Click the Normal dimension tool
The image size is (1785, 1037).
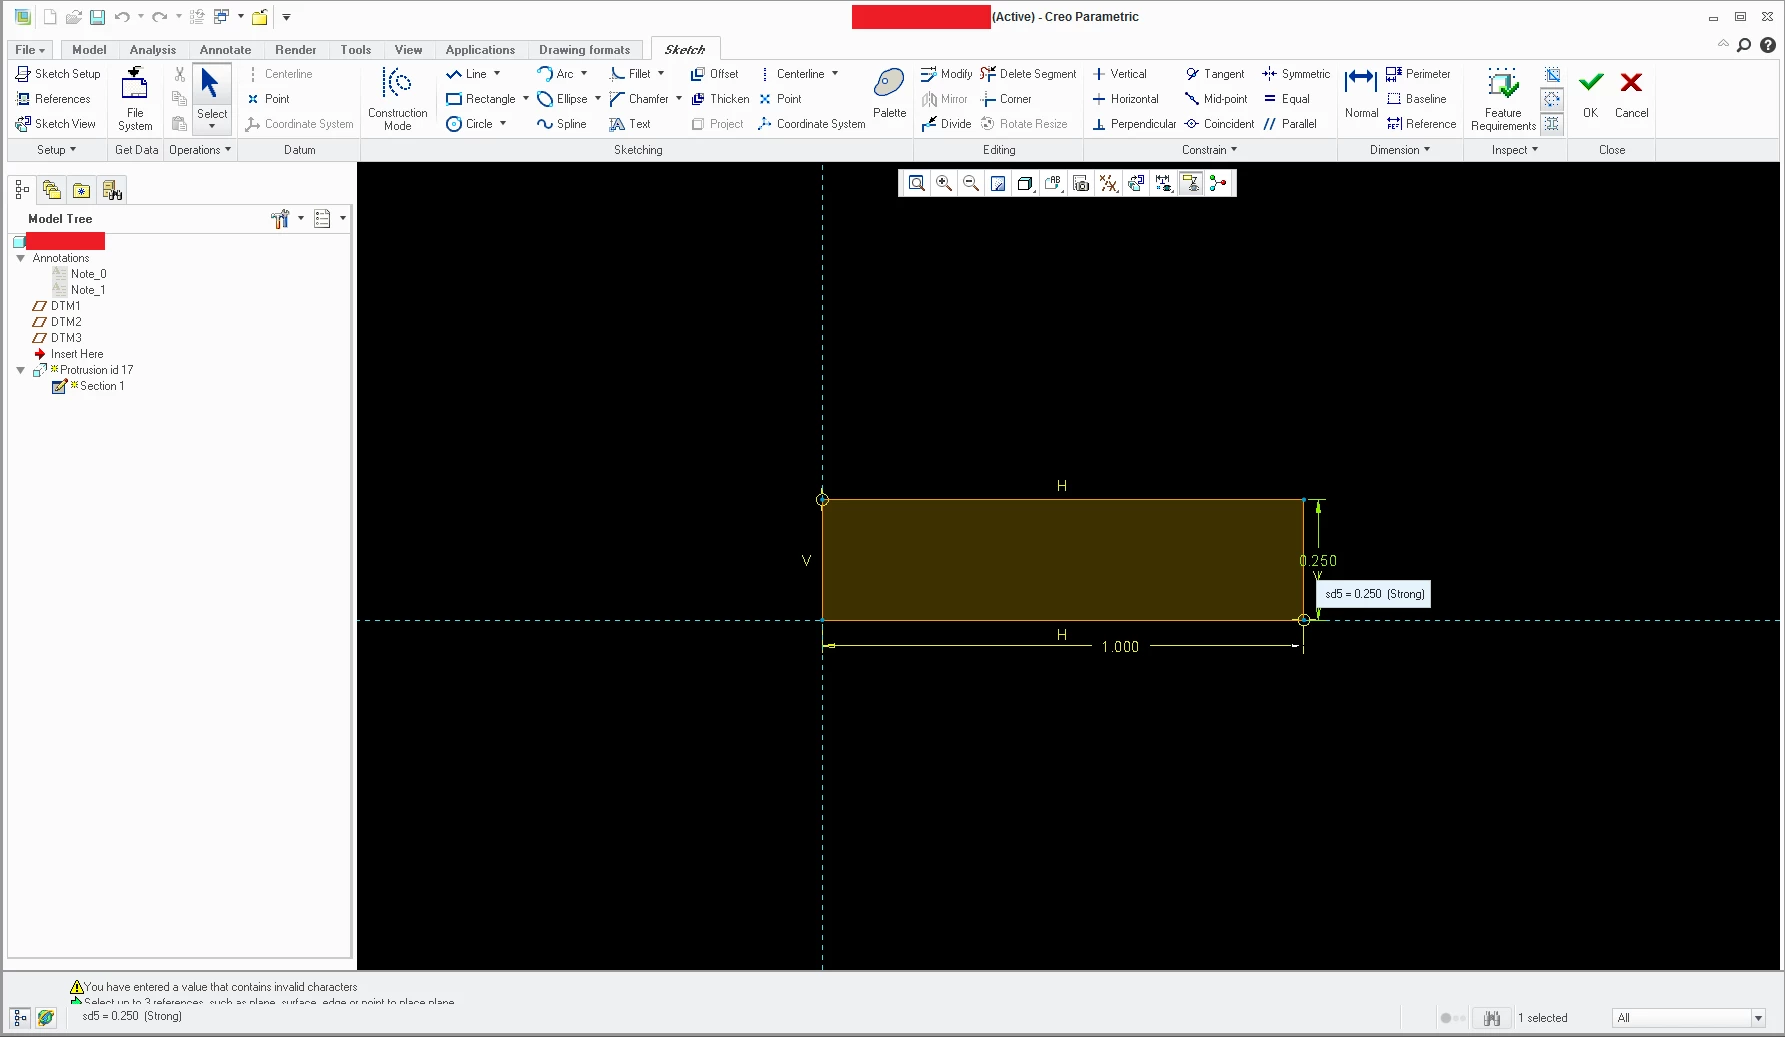point(1361,94)
